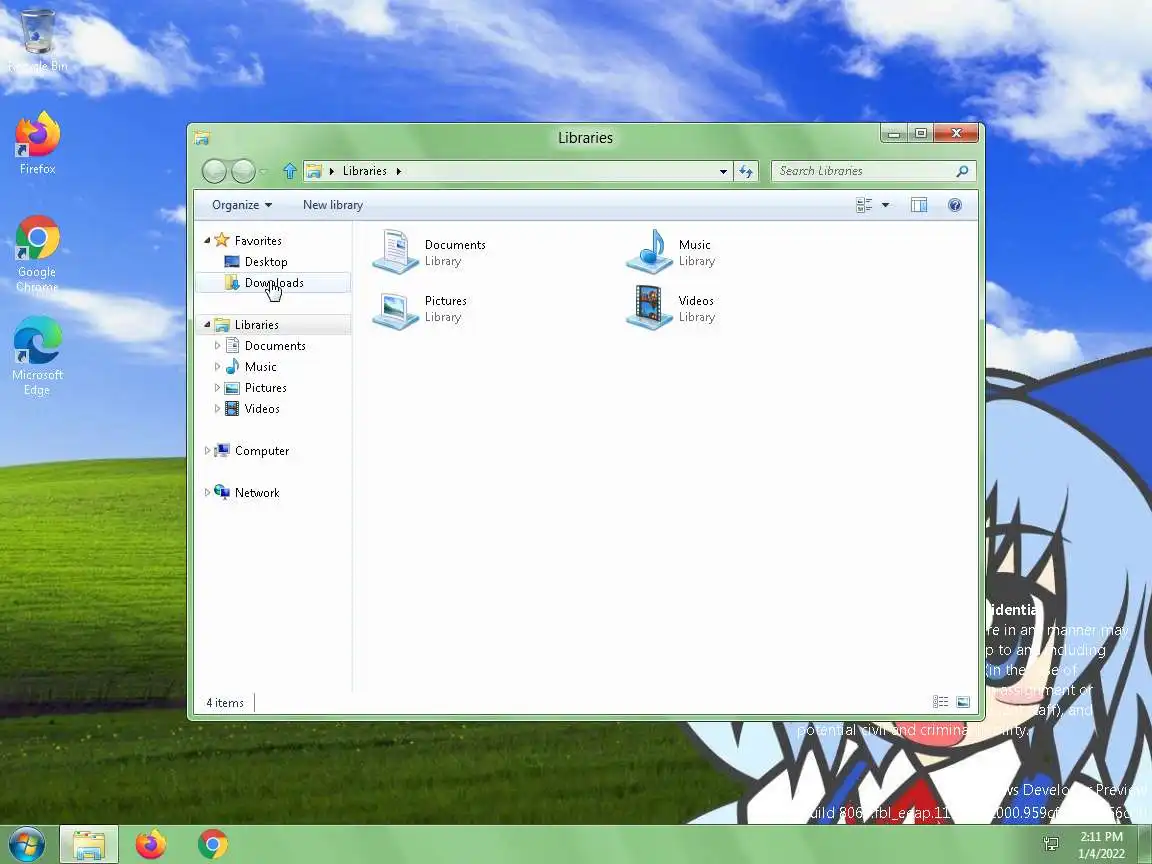
Task: Expand the Pictures tree node
Action: [217, 387]
